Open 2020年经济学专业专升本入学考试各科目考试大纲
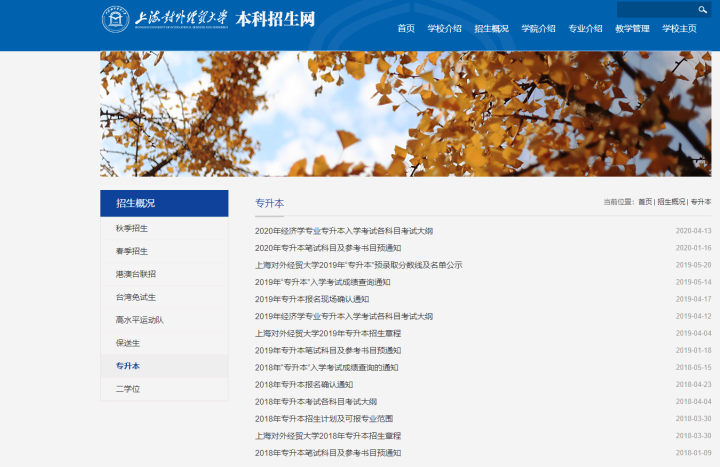Screen dimensions: 720x467 coord(344,231)
